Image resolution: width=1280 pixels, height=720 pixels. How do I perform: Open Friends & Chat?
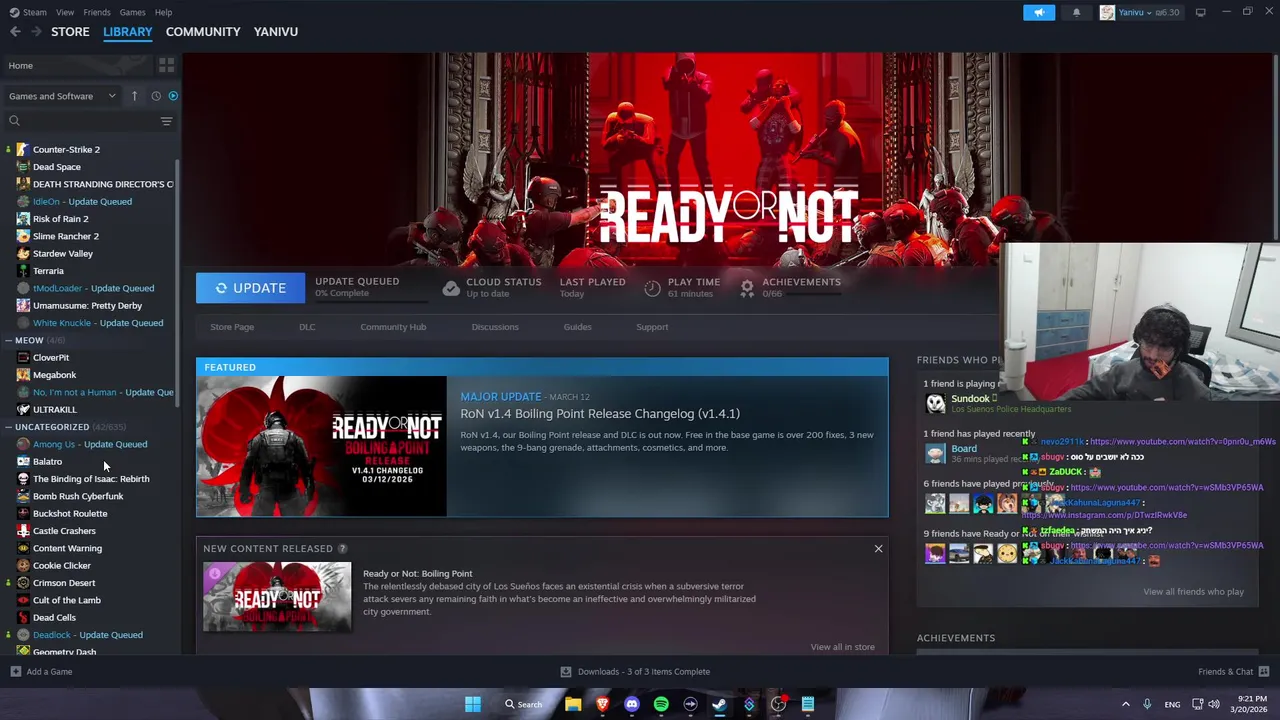coord(1233,672)
